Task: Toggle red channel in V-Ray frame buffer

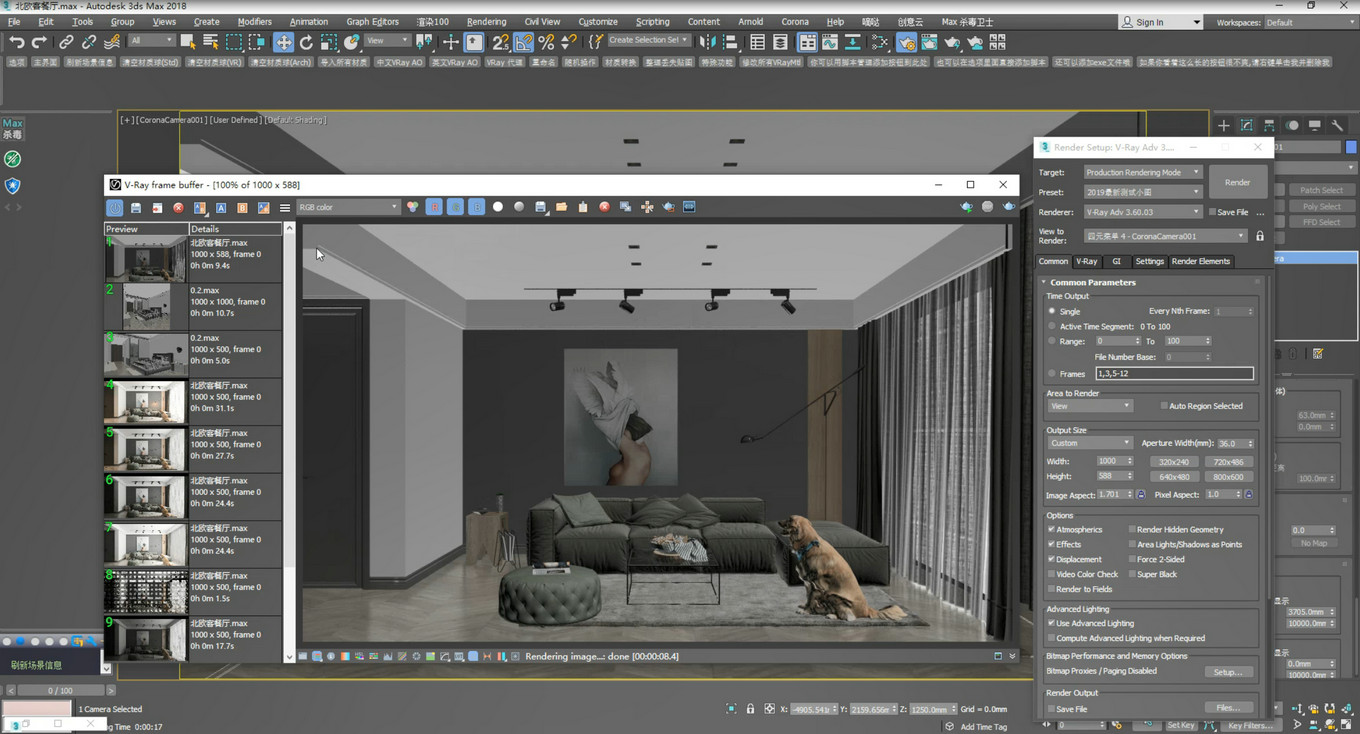Action: pos(433,207)
